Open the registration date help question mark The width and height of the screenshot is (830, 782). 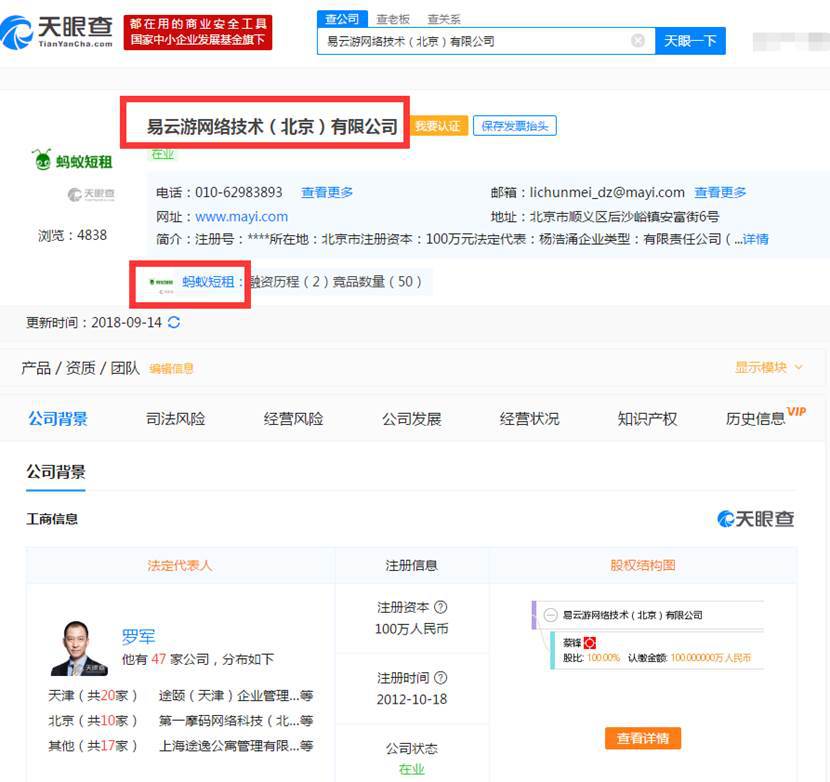(440, 677)
